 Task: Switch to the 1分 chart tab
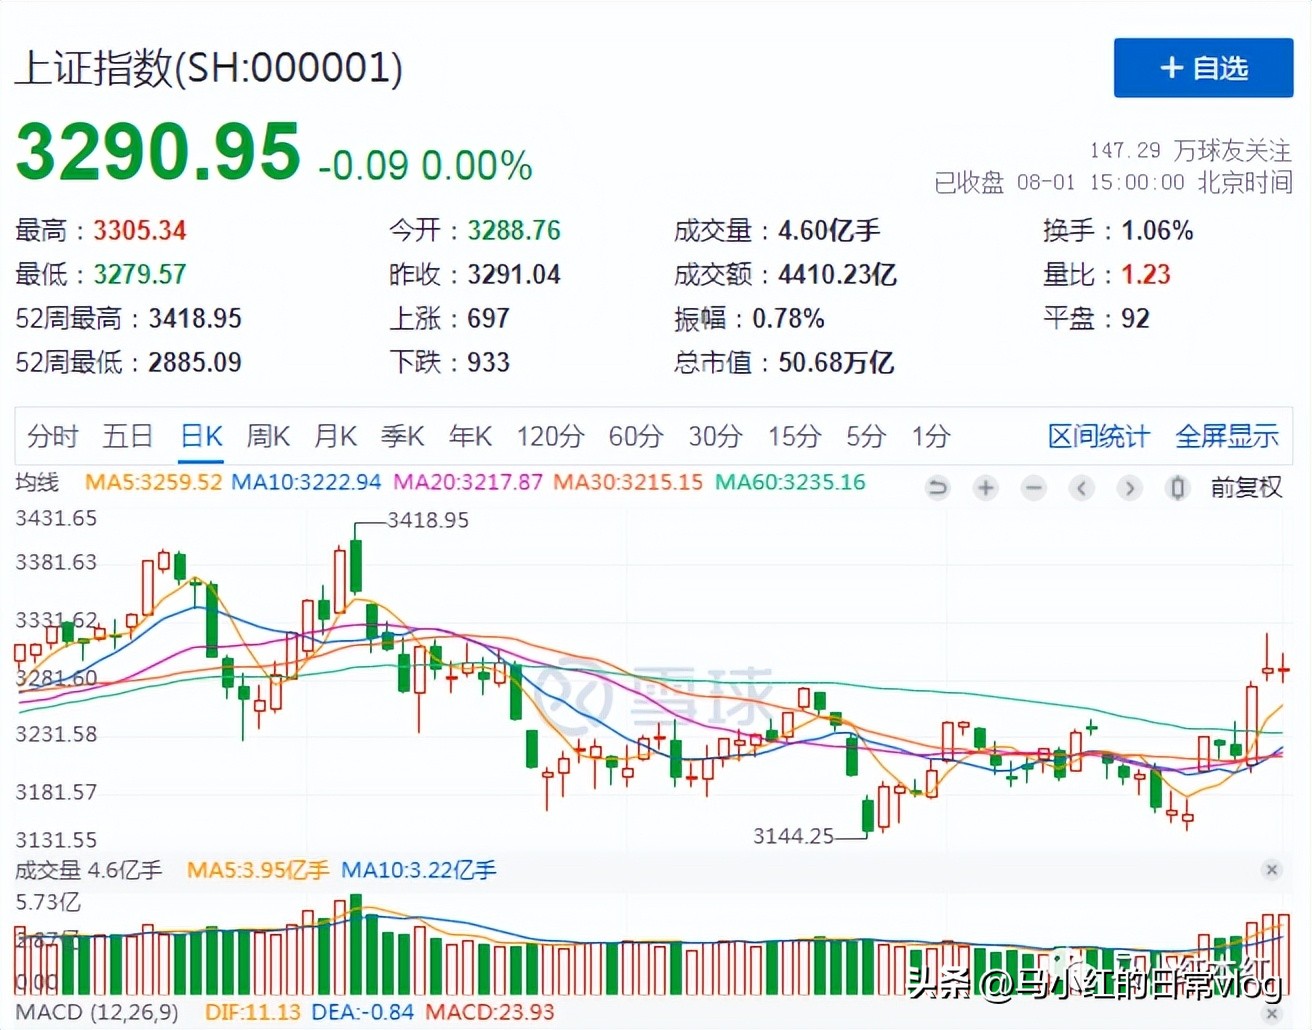[x=930, y=437]
